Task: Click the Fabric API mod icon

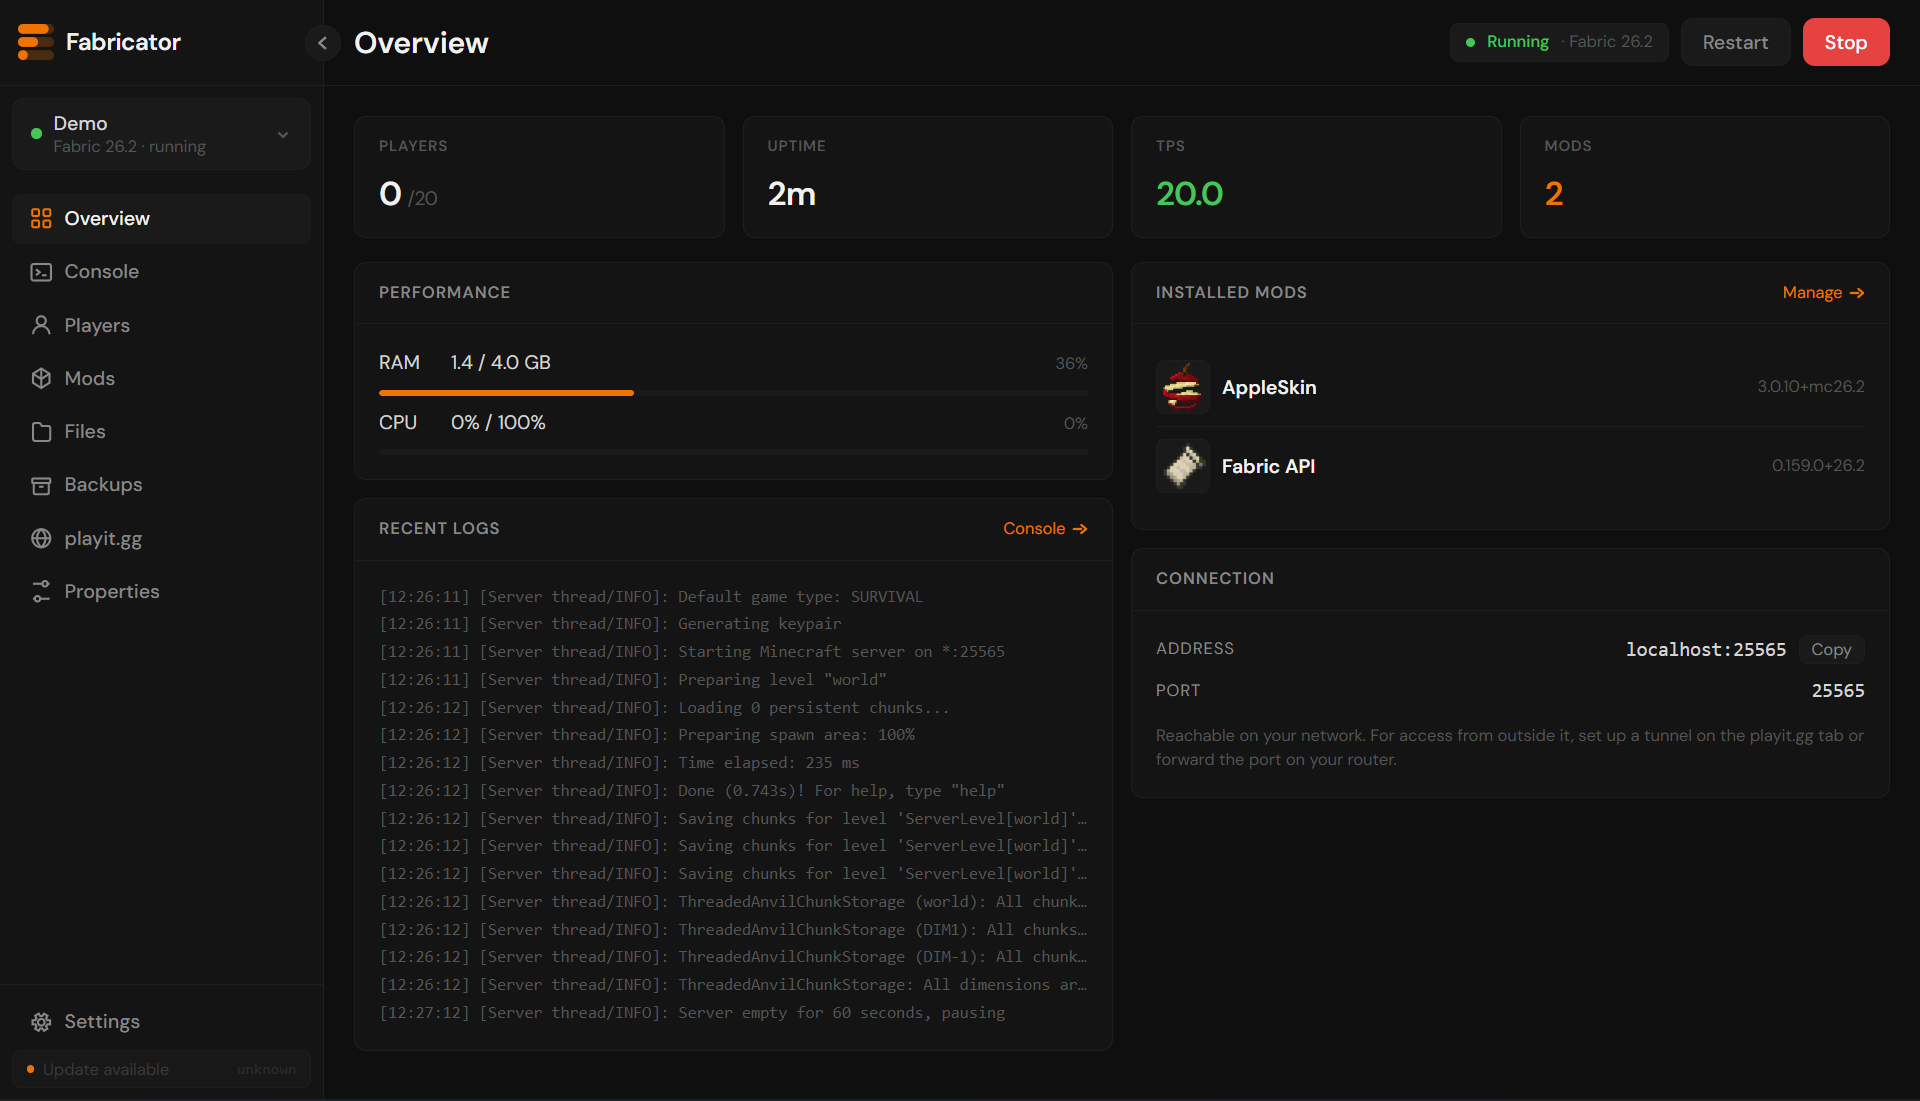Action: point(1183,466)
